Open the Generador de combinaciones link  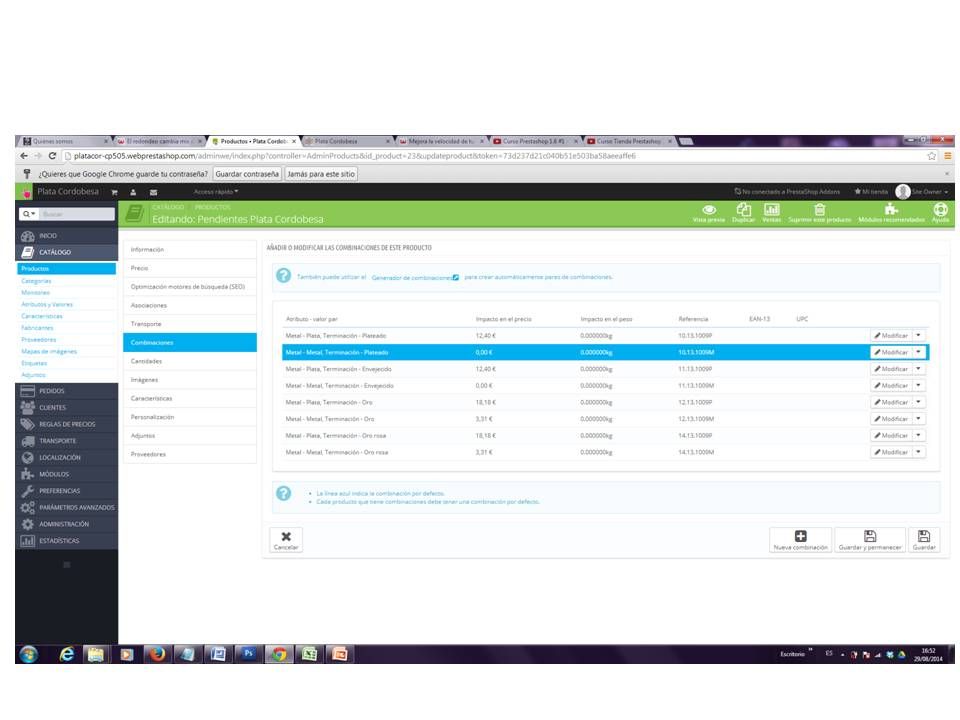[415, 277]
